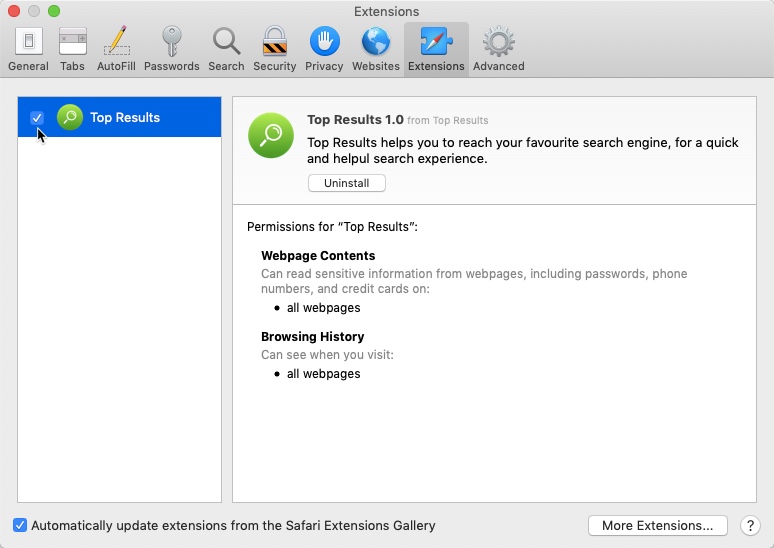Open the AutoFill pencil icon pane
This screenshot has width=774, height=548.
point(116,49)
